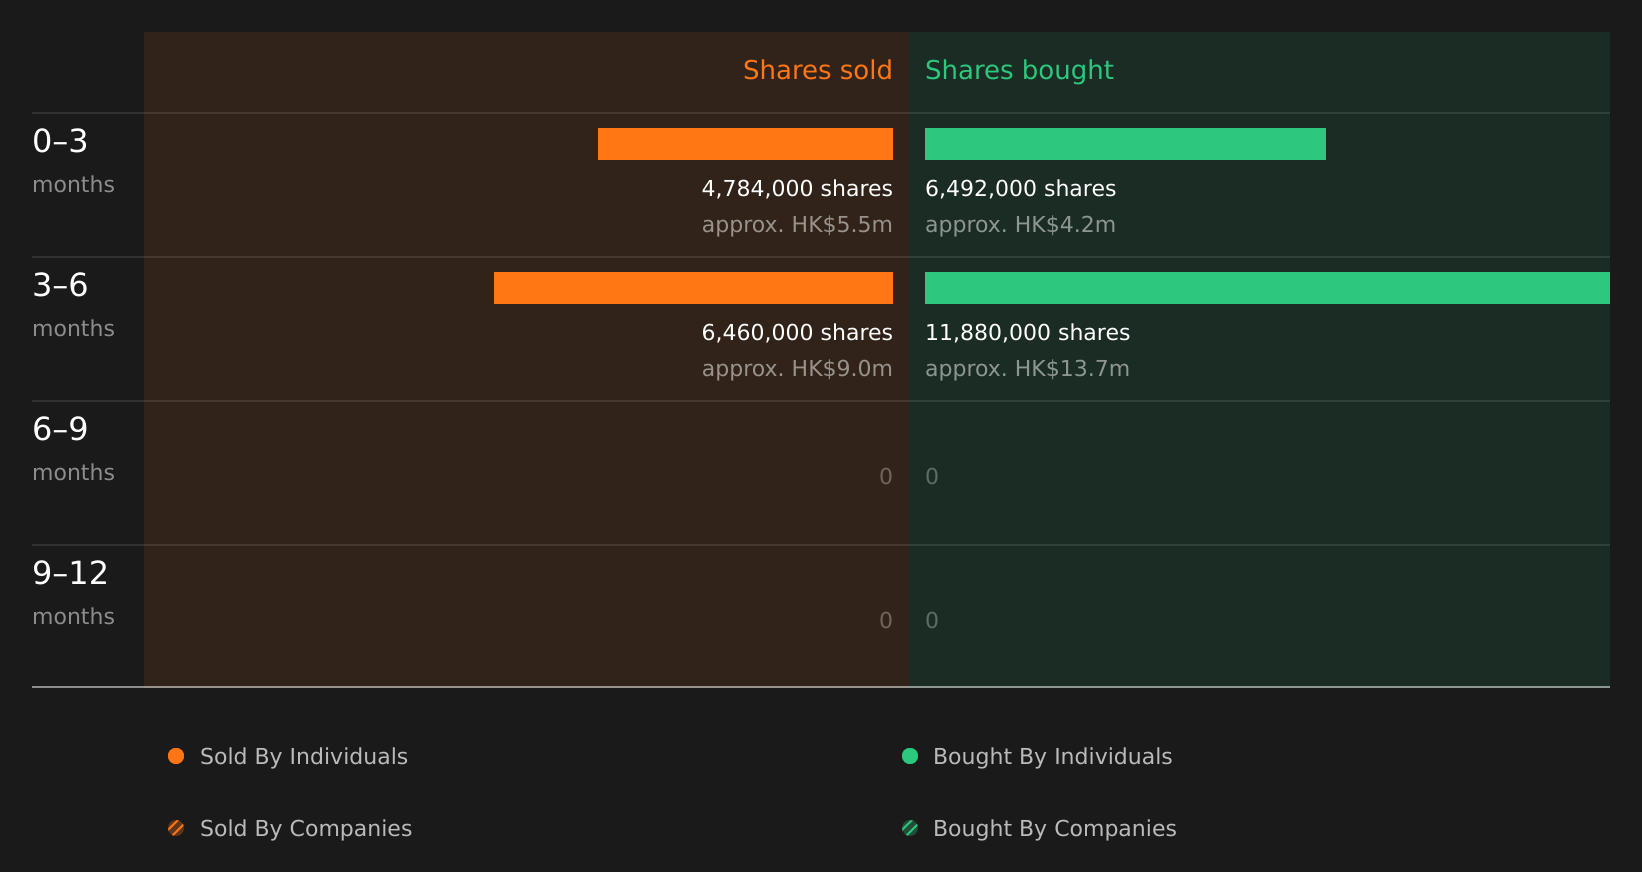Click the 11,880,000 shares value

[1027, 333]
